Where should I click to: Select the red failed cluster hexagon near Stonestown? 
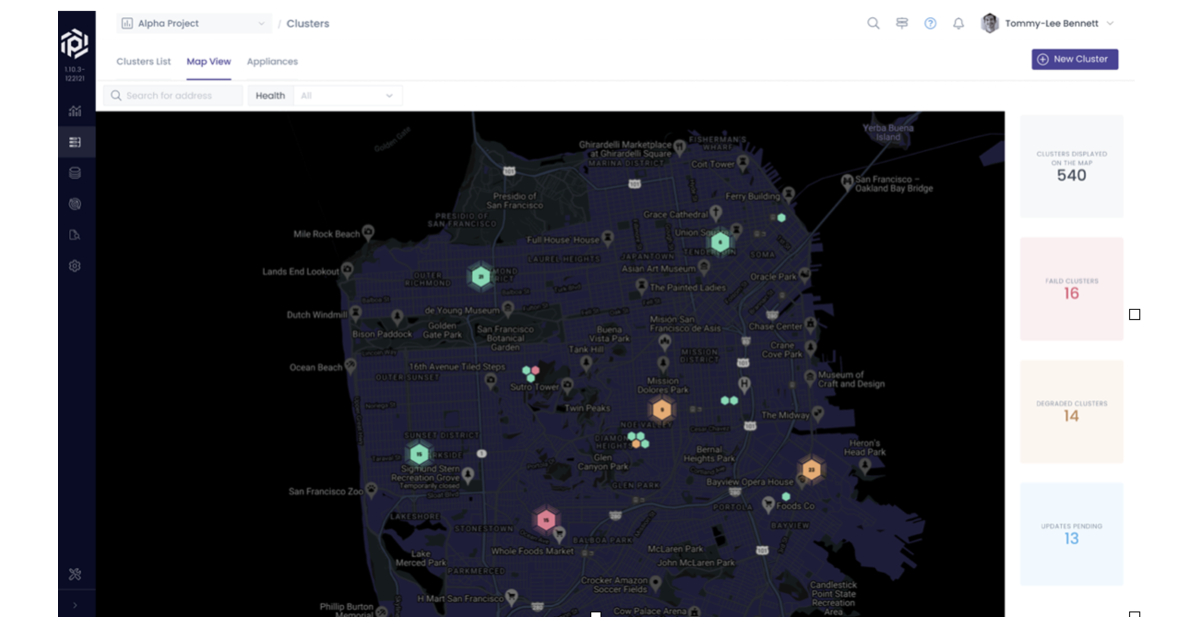pos(544,517)
